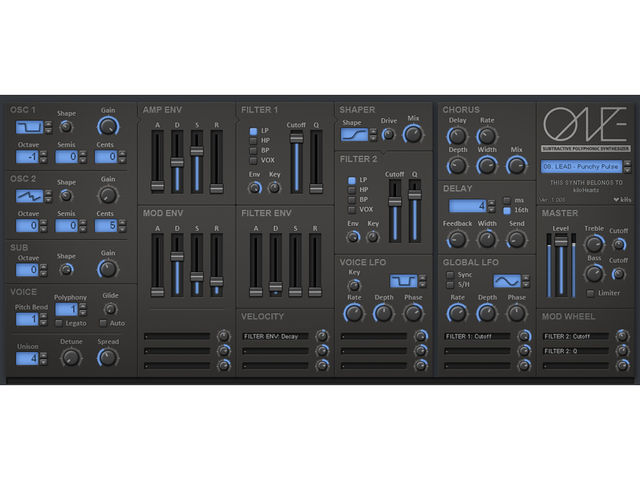Screen dimensions: 640x480
Task: Open Mod Wheel slot 'FILTER 2: Cutoff'
Action: click(576, 336)
